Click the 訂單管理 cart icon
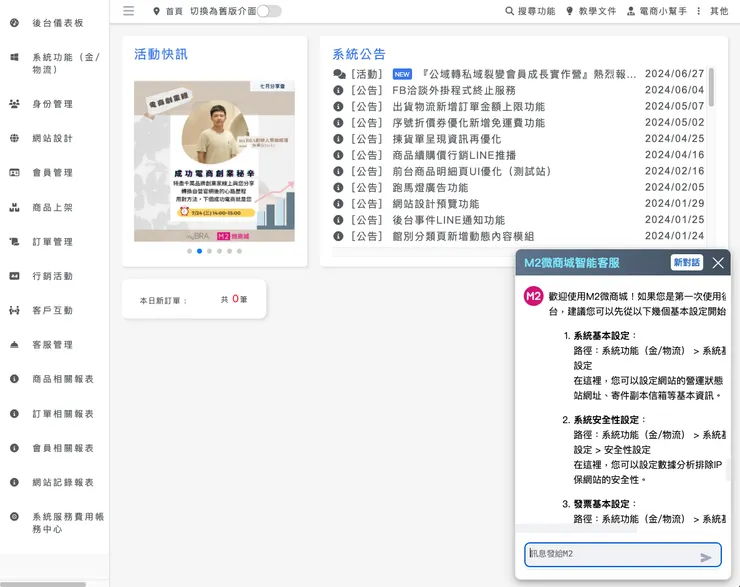 (x=14, y=242)
